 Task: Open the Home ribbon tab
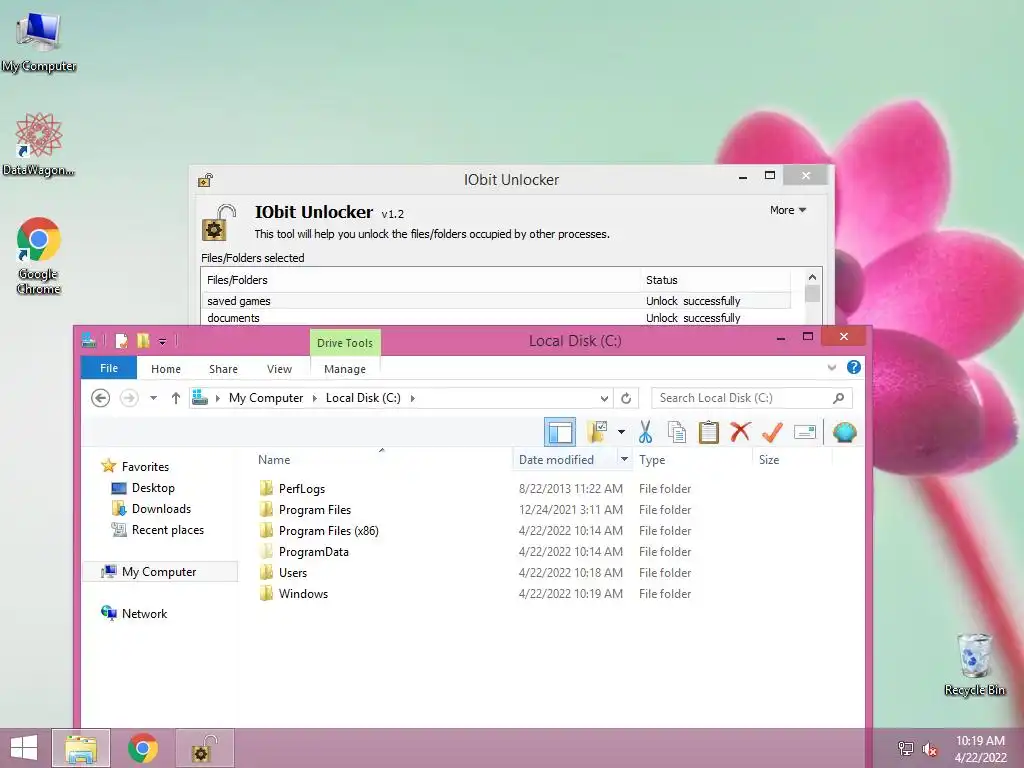point(166,369)
